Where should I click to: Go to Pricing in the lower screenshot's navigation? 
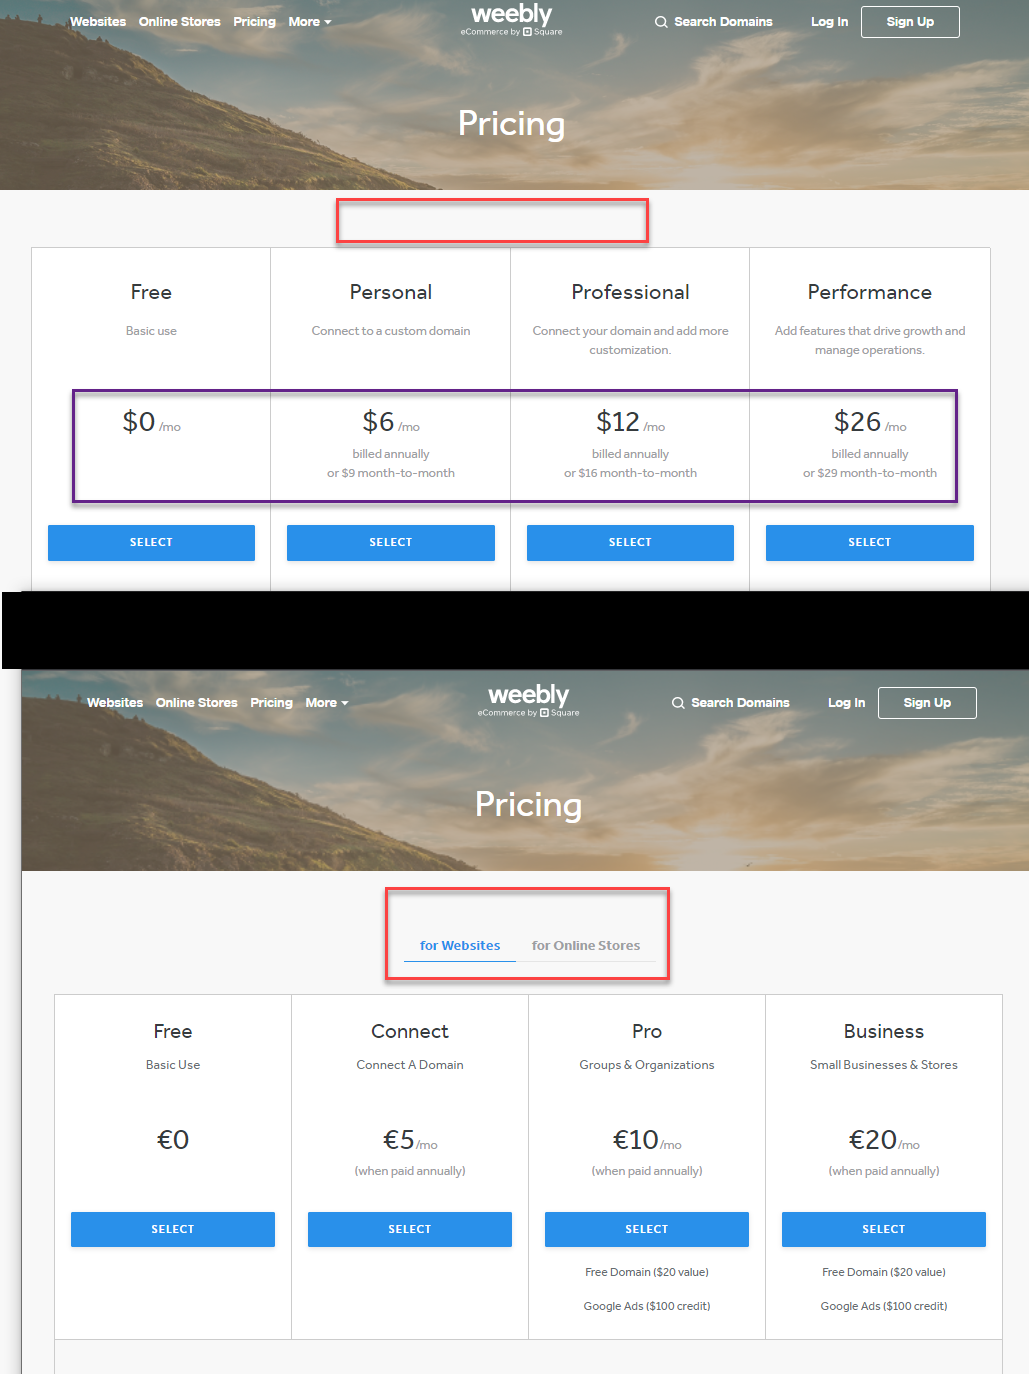(272, 703)
